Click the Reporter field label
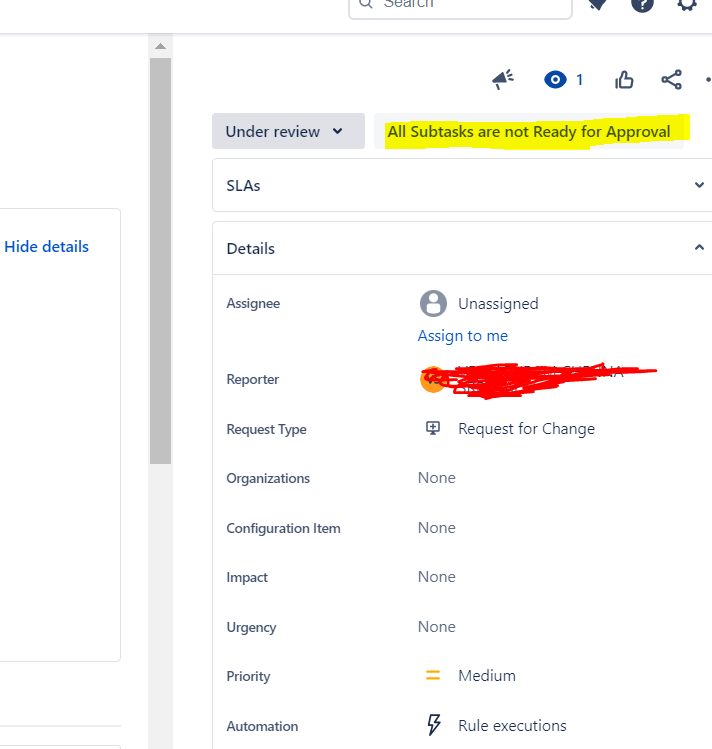 253,379
